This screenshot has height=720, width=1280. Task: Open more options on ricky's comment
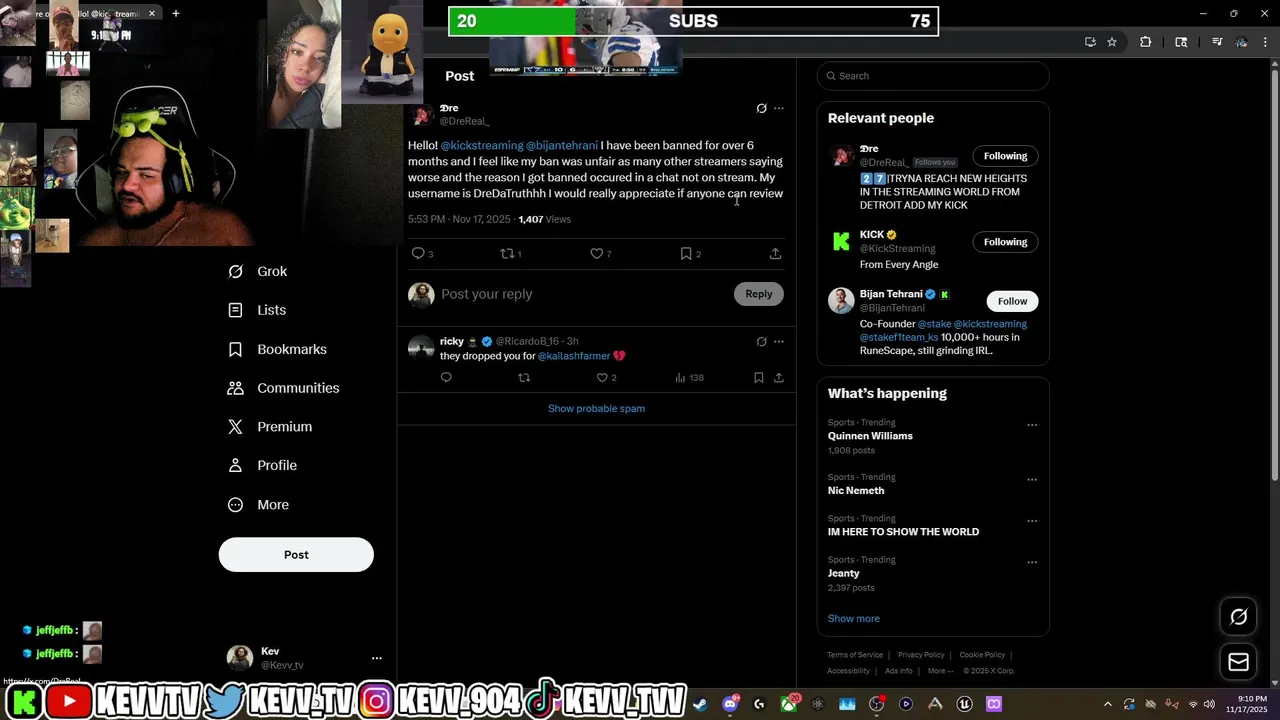click(x=779, y=342)
